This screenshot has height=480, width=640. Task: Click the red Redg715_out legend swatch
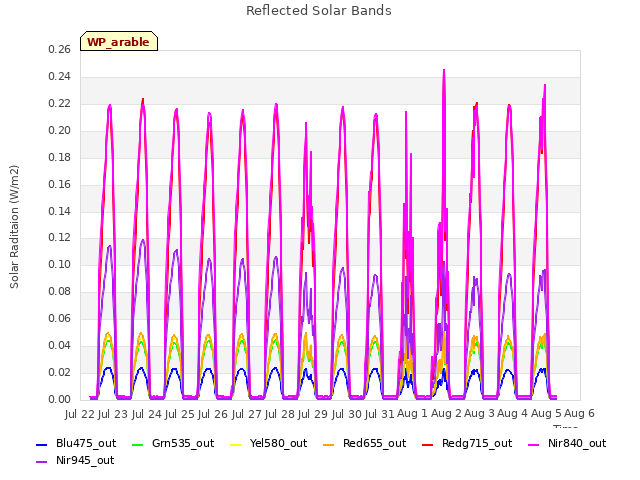point(428,444)
